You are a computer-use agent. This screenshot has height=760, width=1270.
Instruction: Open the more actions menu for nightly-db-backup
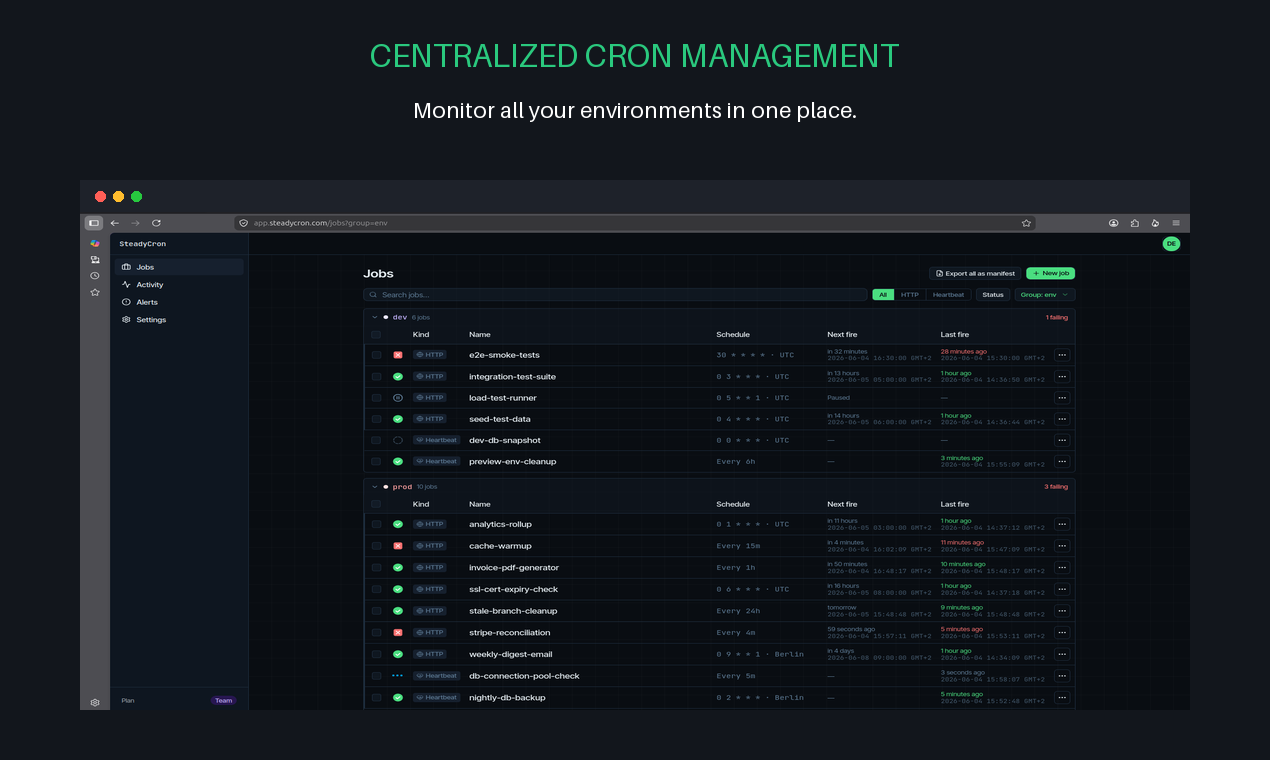coord(1062,698)
